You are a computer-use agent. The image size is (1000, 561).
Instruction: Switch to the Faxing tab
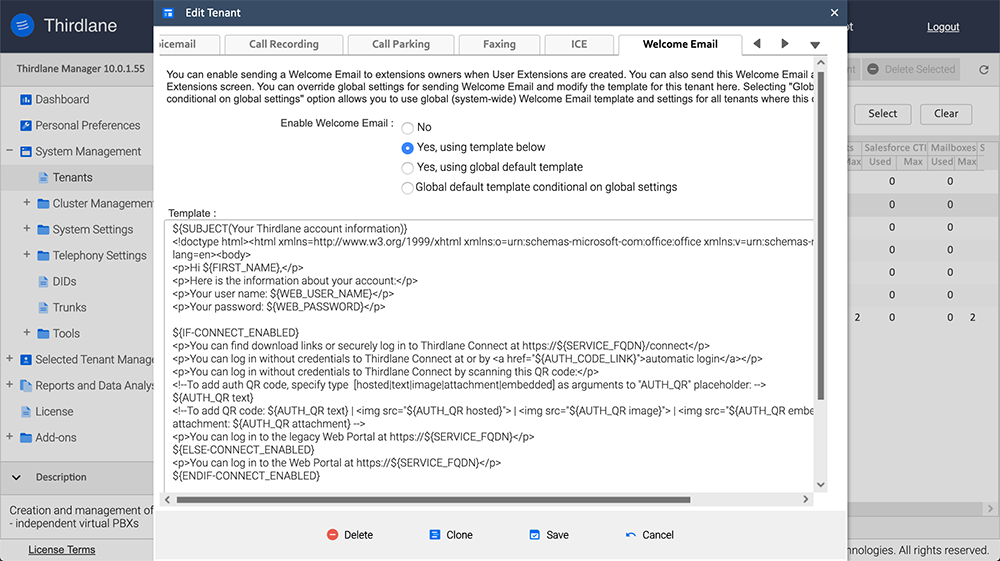(x=499, y=45)
